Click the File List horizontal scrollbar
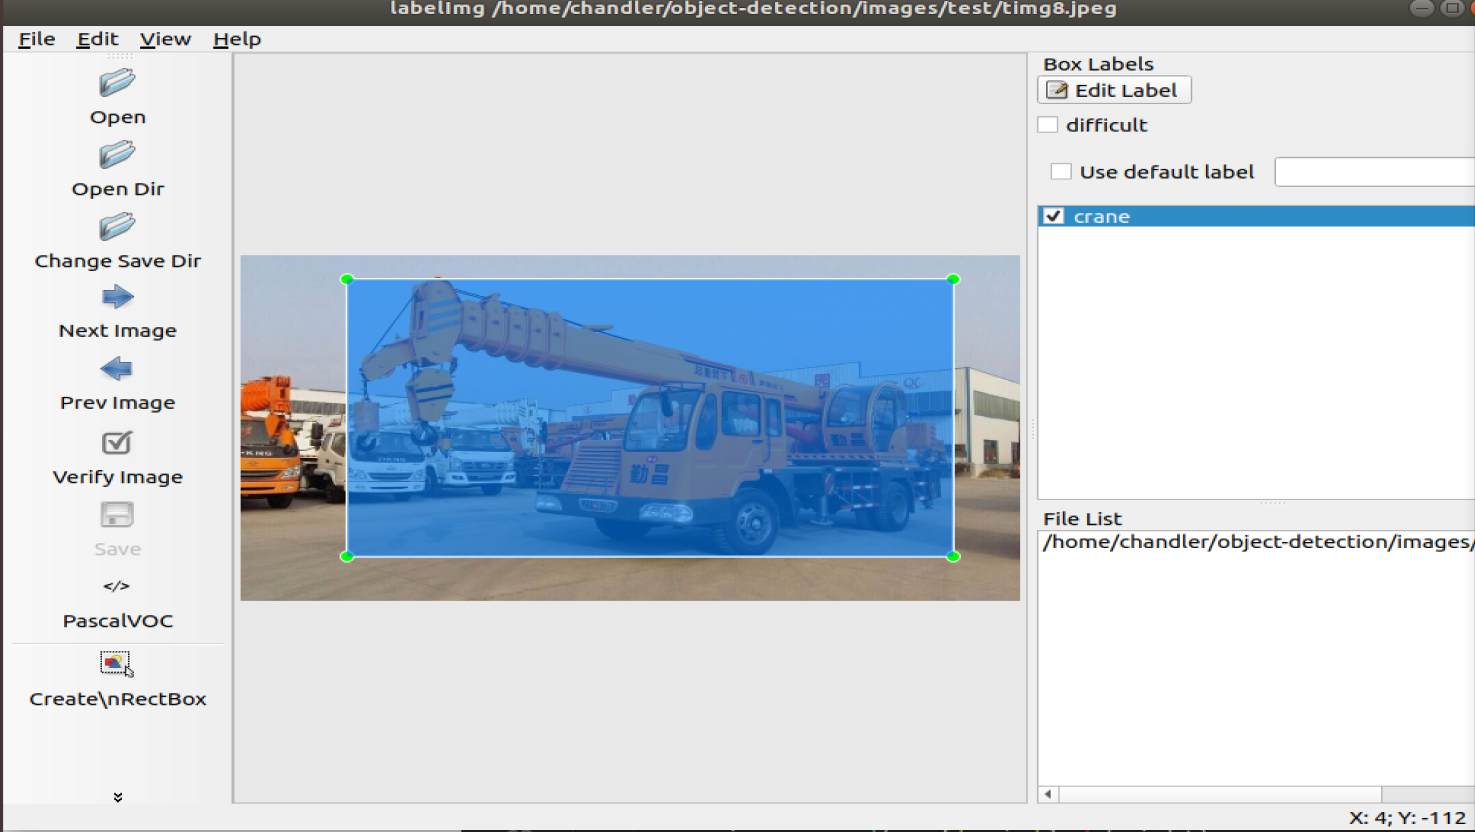Viewport: 1475px width, 832px height. click(x=1220, y=794)
